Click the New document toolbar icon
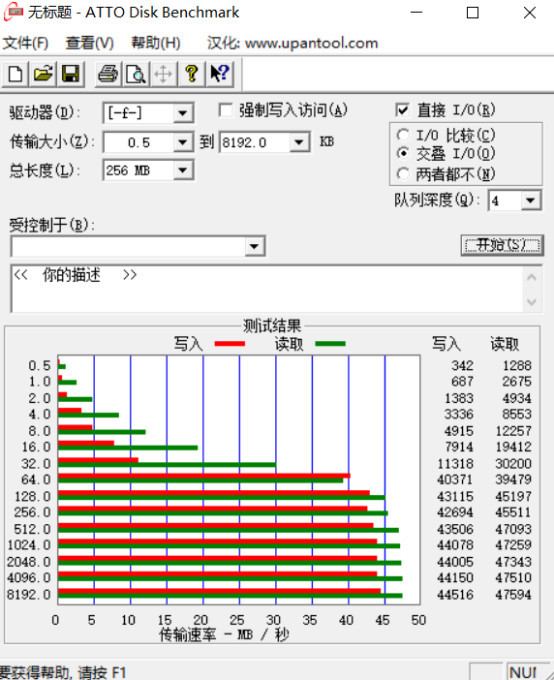The width and height of the screenshot is (554, 680). (x=16, y=74)
